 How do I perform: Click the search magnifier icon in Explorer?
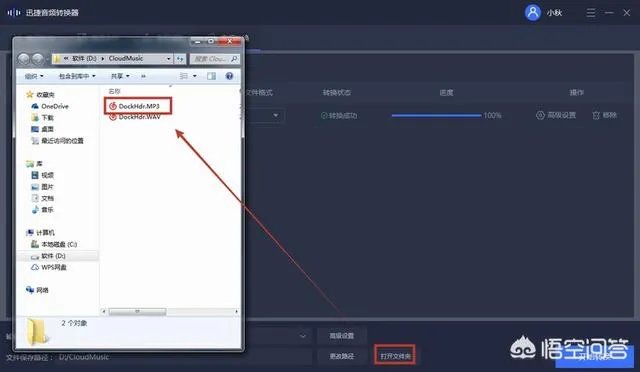[x=234, y=59]
